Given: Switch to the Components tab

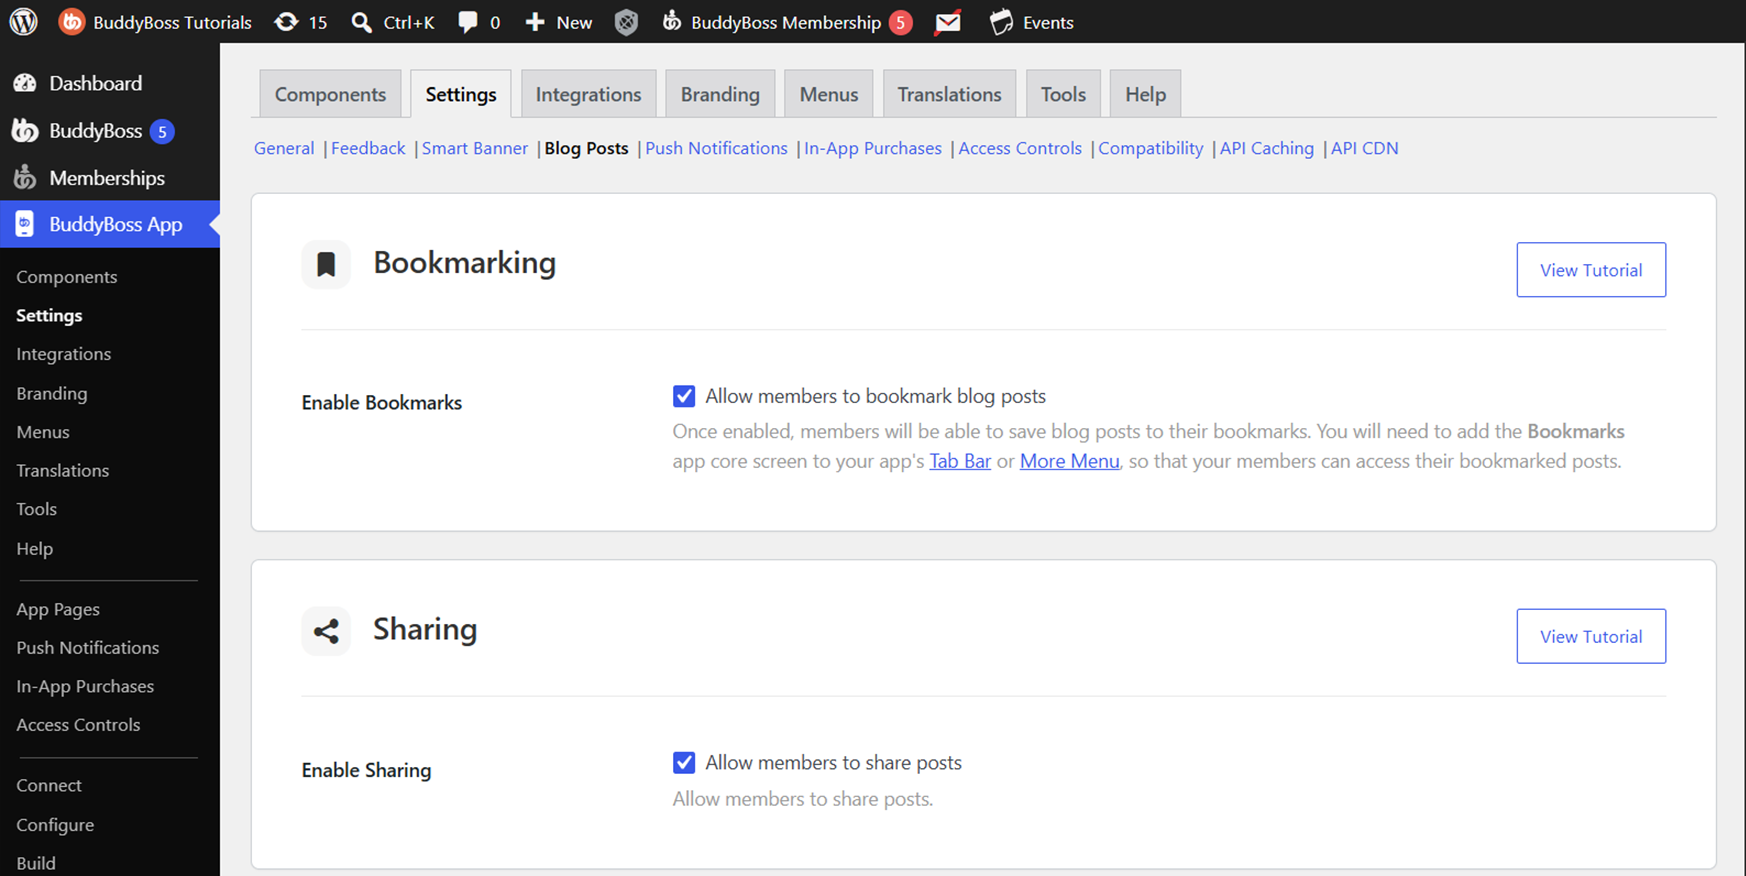Looking at the screenshot, I should [x=330, y=94].
